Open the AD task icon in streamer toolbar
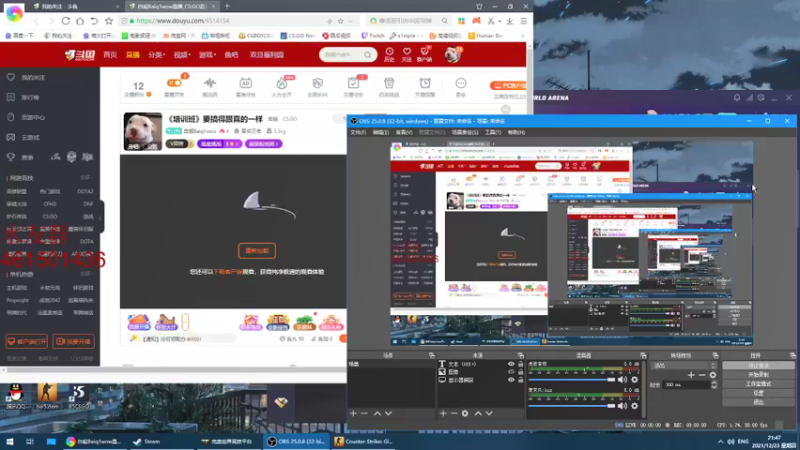This screenshot has height=450, width=800. pos(245,83)
